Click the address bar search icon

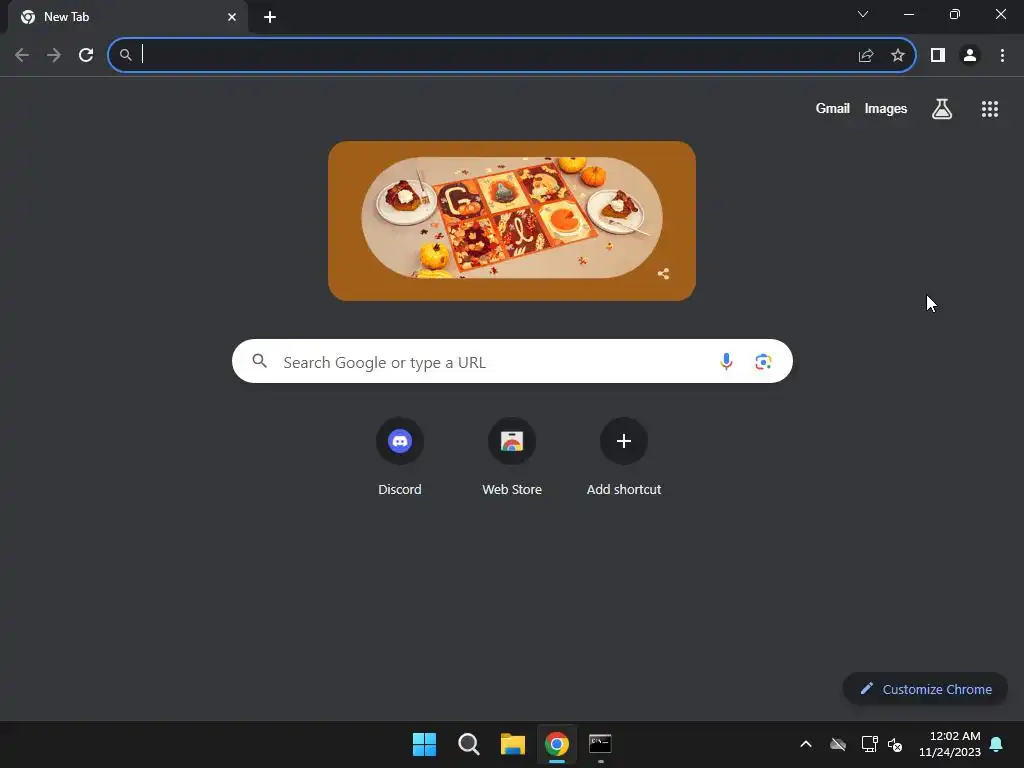pyautogui.click(x=125, y=55)
